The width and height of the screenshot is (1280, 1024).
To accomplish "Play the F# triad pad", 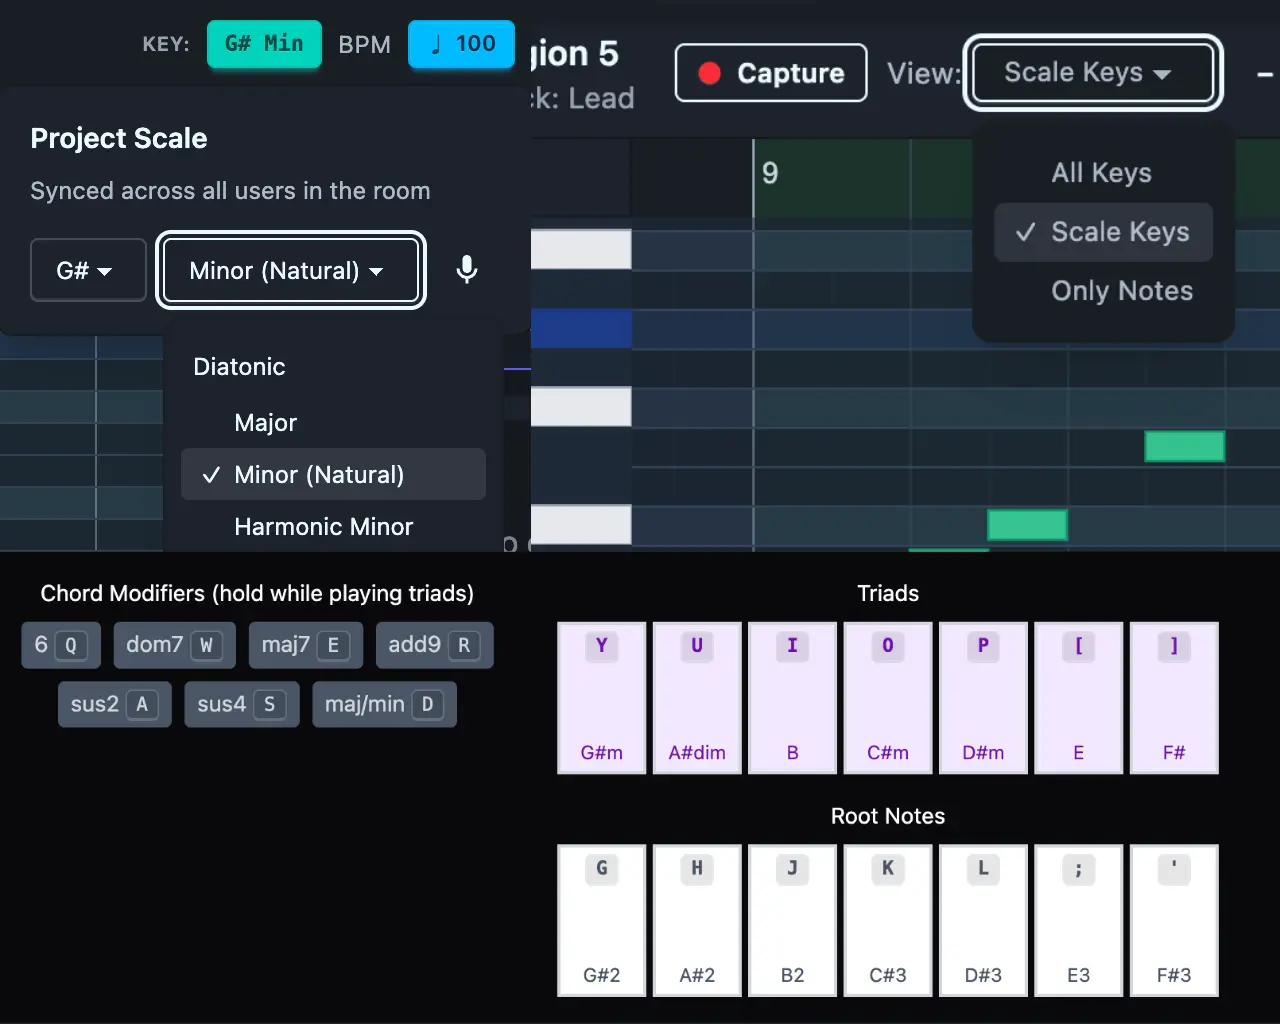I will click(x=1174, y=698).
